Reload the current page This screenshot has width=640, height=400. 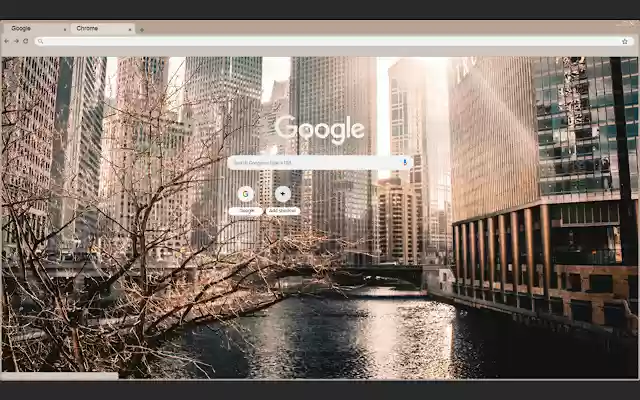coord(26,41)
